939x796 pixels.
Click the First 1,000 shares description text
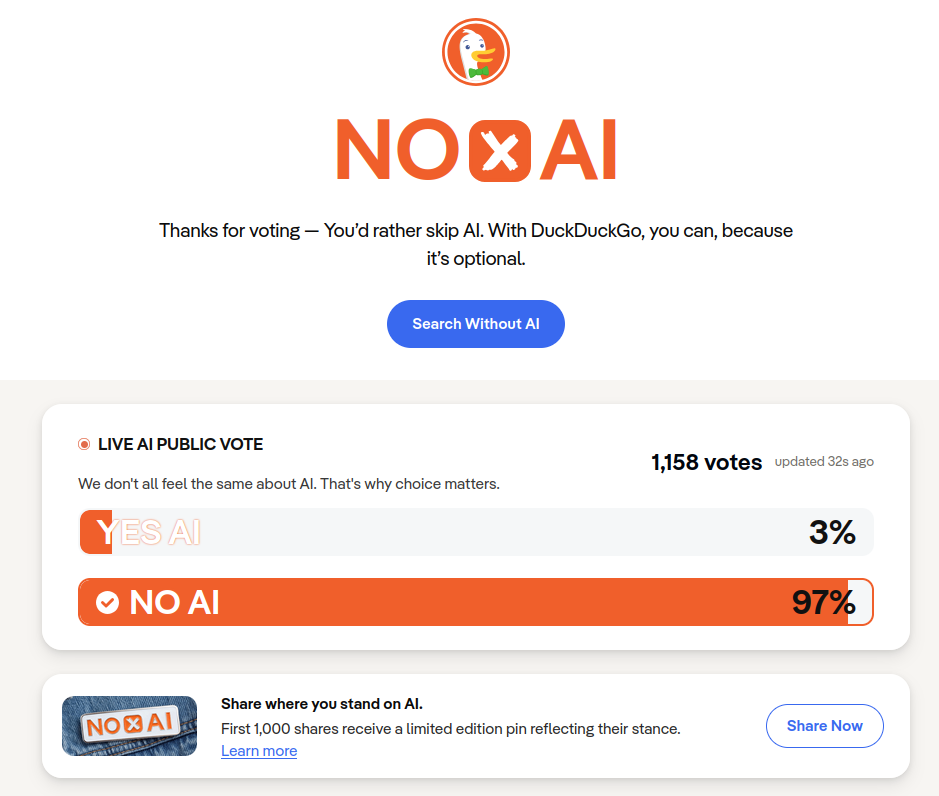(x=450, y=729)
